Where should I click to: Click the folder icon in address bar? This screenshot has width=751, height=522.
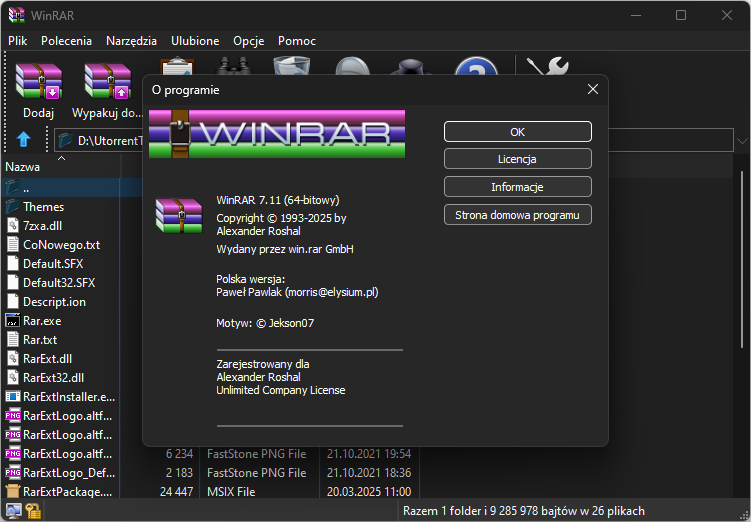tap(65, 140)
